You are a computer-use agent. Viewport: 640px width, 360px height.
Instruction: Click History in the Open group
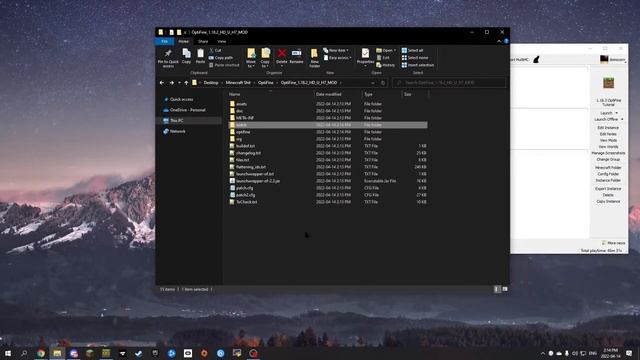[386, 65]
